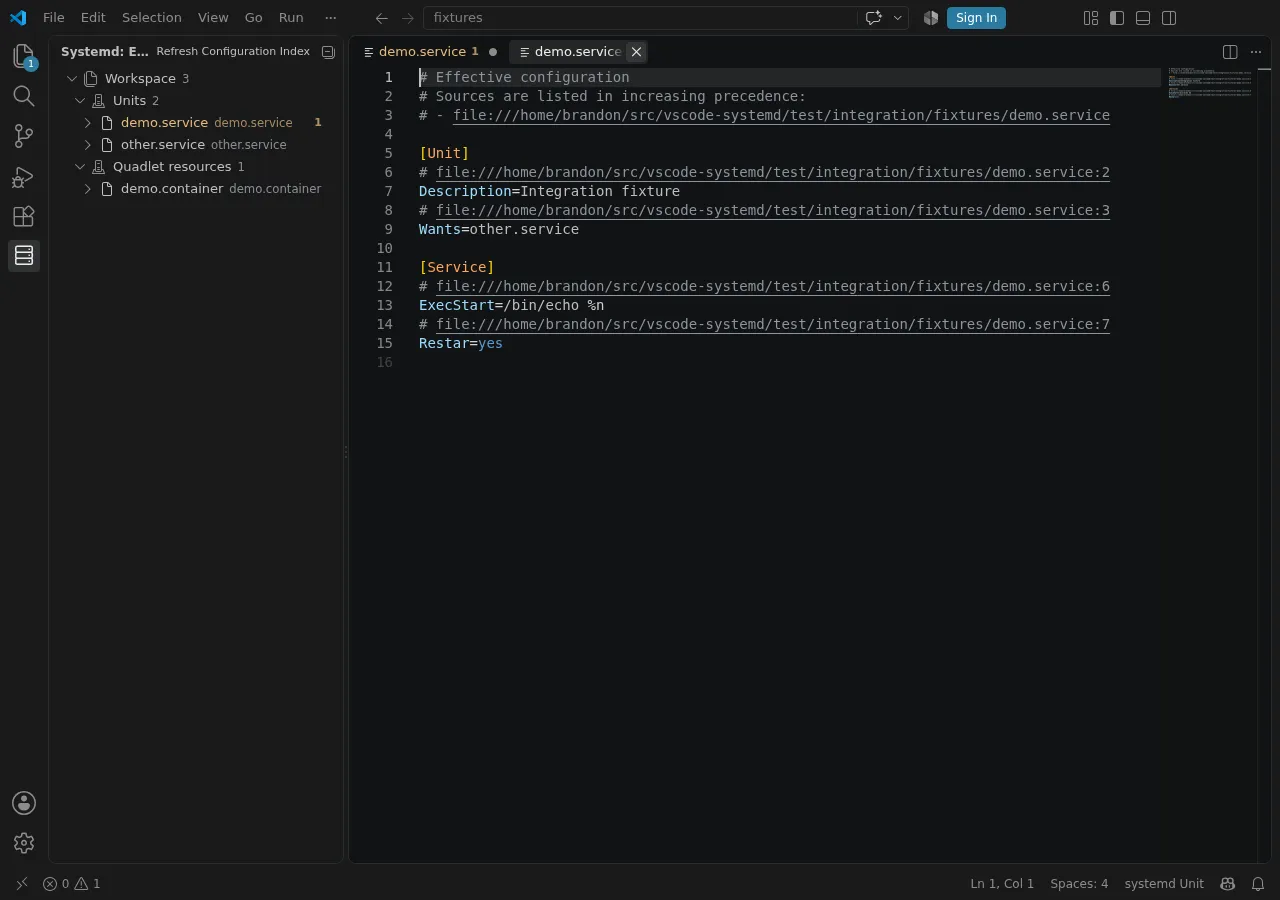Collapse the Units group

(80, 100)
